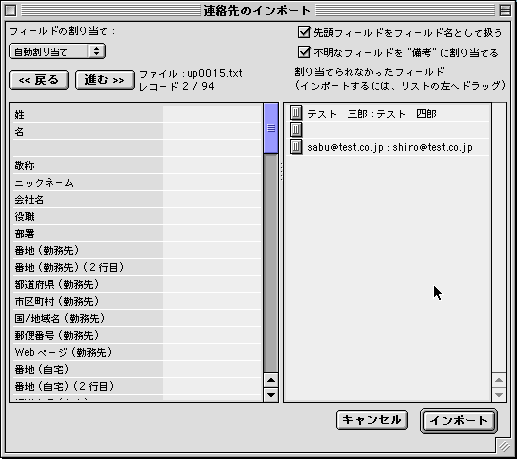
Task: Select the 番地（自宅）（2 行目） row
Action: pos(137,386)
